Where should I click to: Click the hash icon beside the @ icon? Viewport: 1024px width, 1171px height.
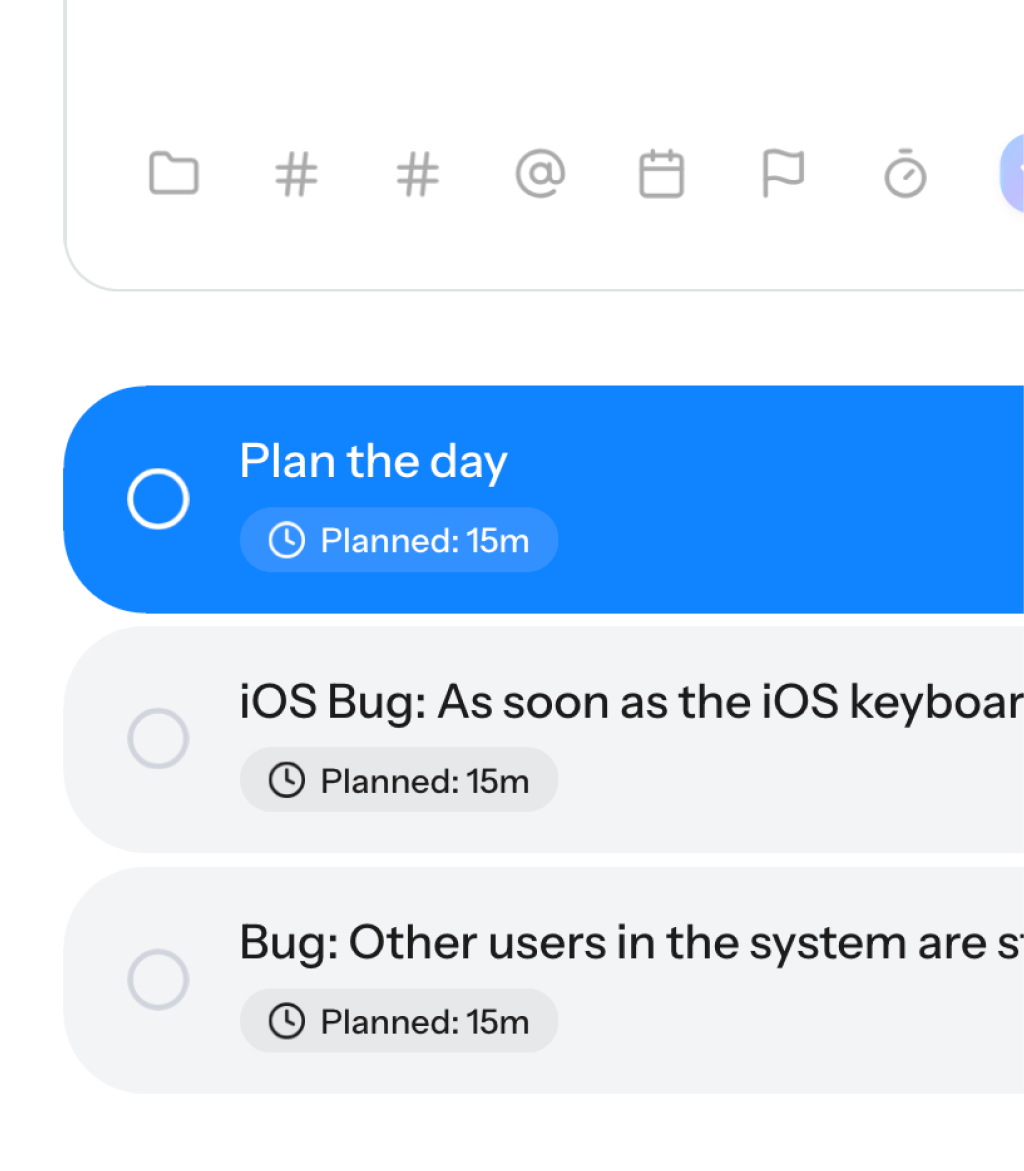[x=418, y=175]
